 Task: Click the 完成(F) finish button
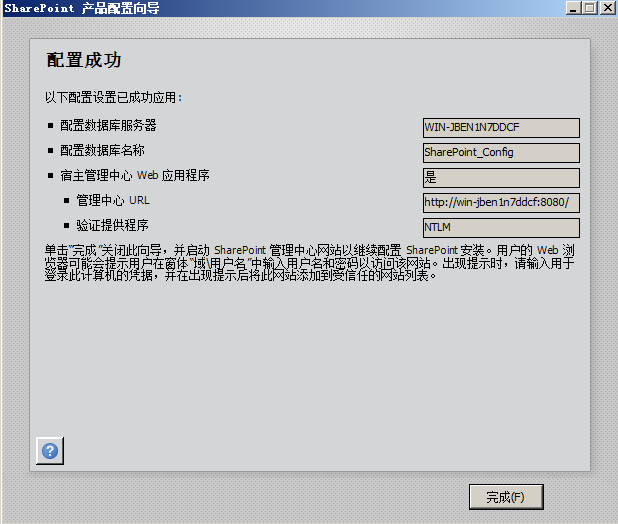(x=506, y=497)
